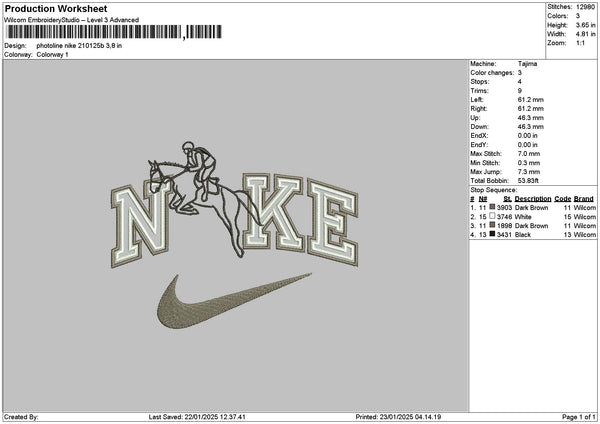Click the Code column header
Image resolution: width=600 pixels, height=424 pixels.
[x=562, y=199]
